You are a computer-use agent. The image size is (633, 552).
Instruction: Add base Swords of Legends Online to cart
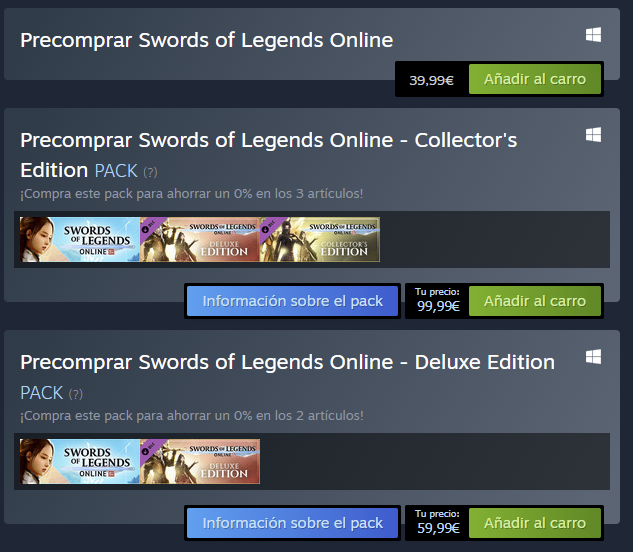pyautogui.click(x=535, y=79)
